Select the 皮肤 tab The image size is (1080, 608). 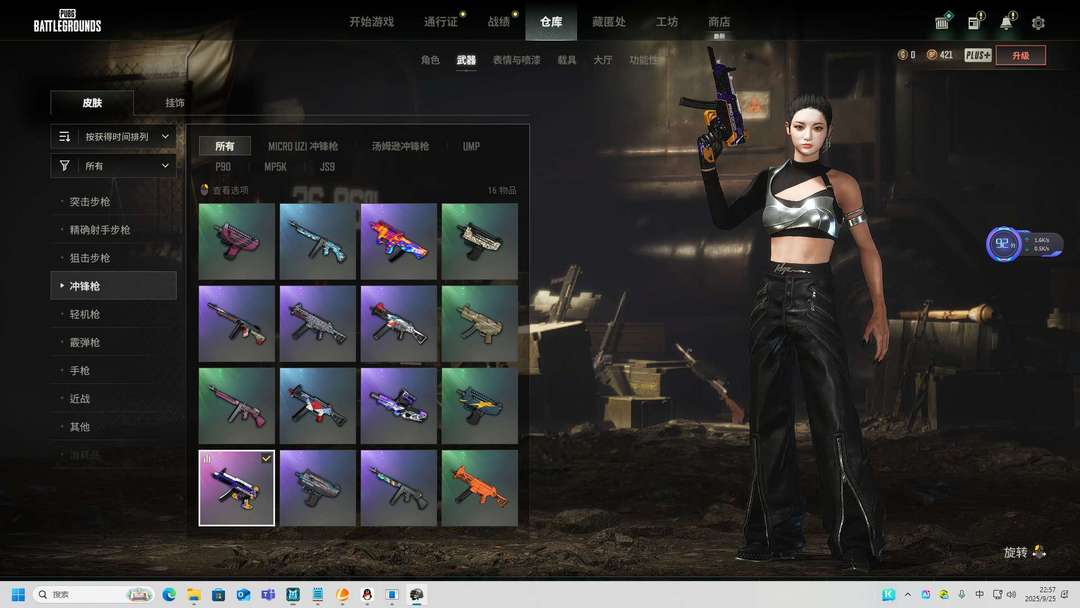pos(92,103)
